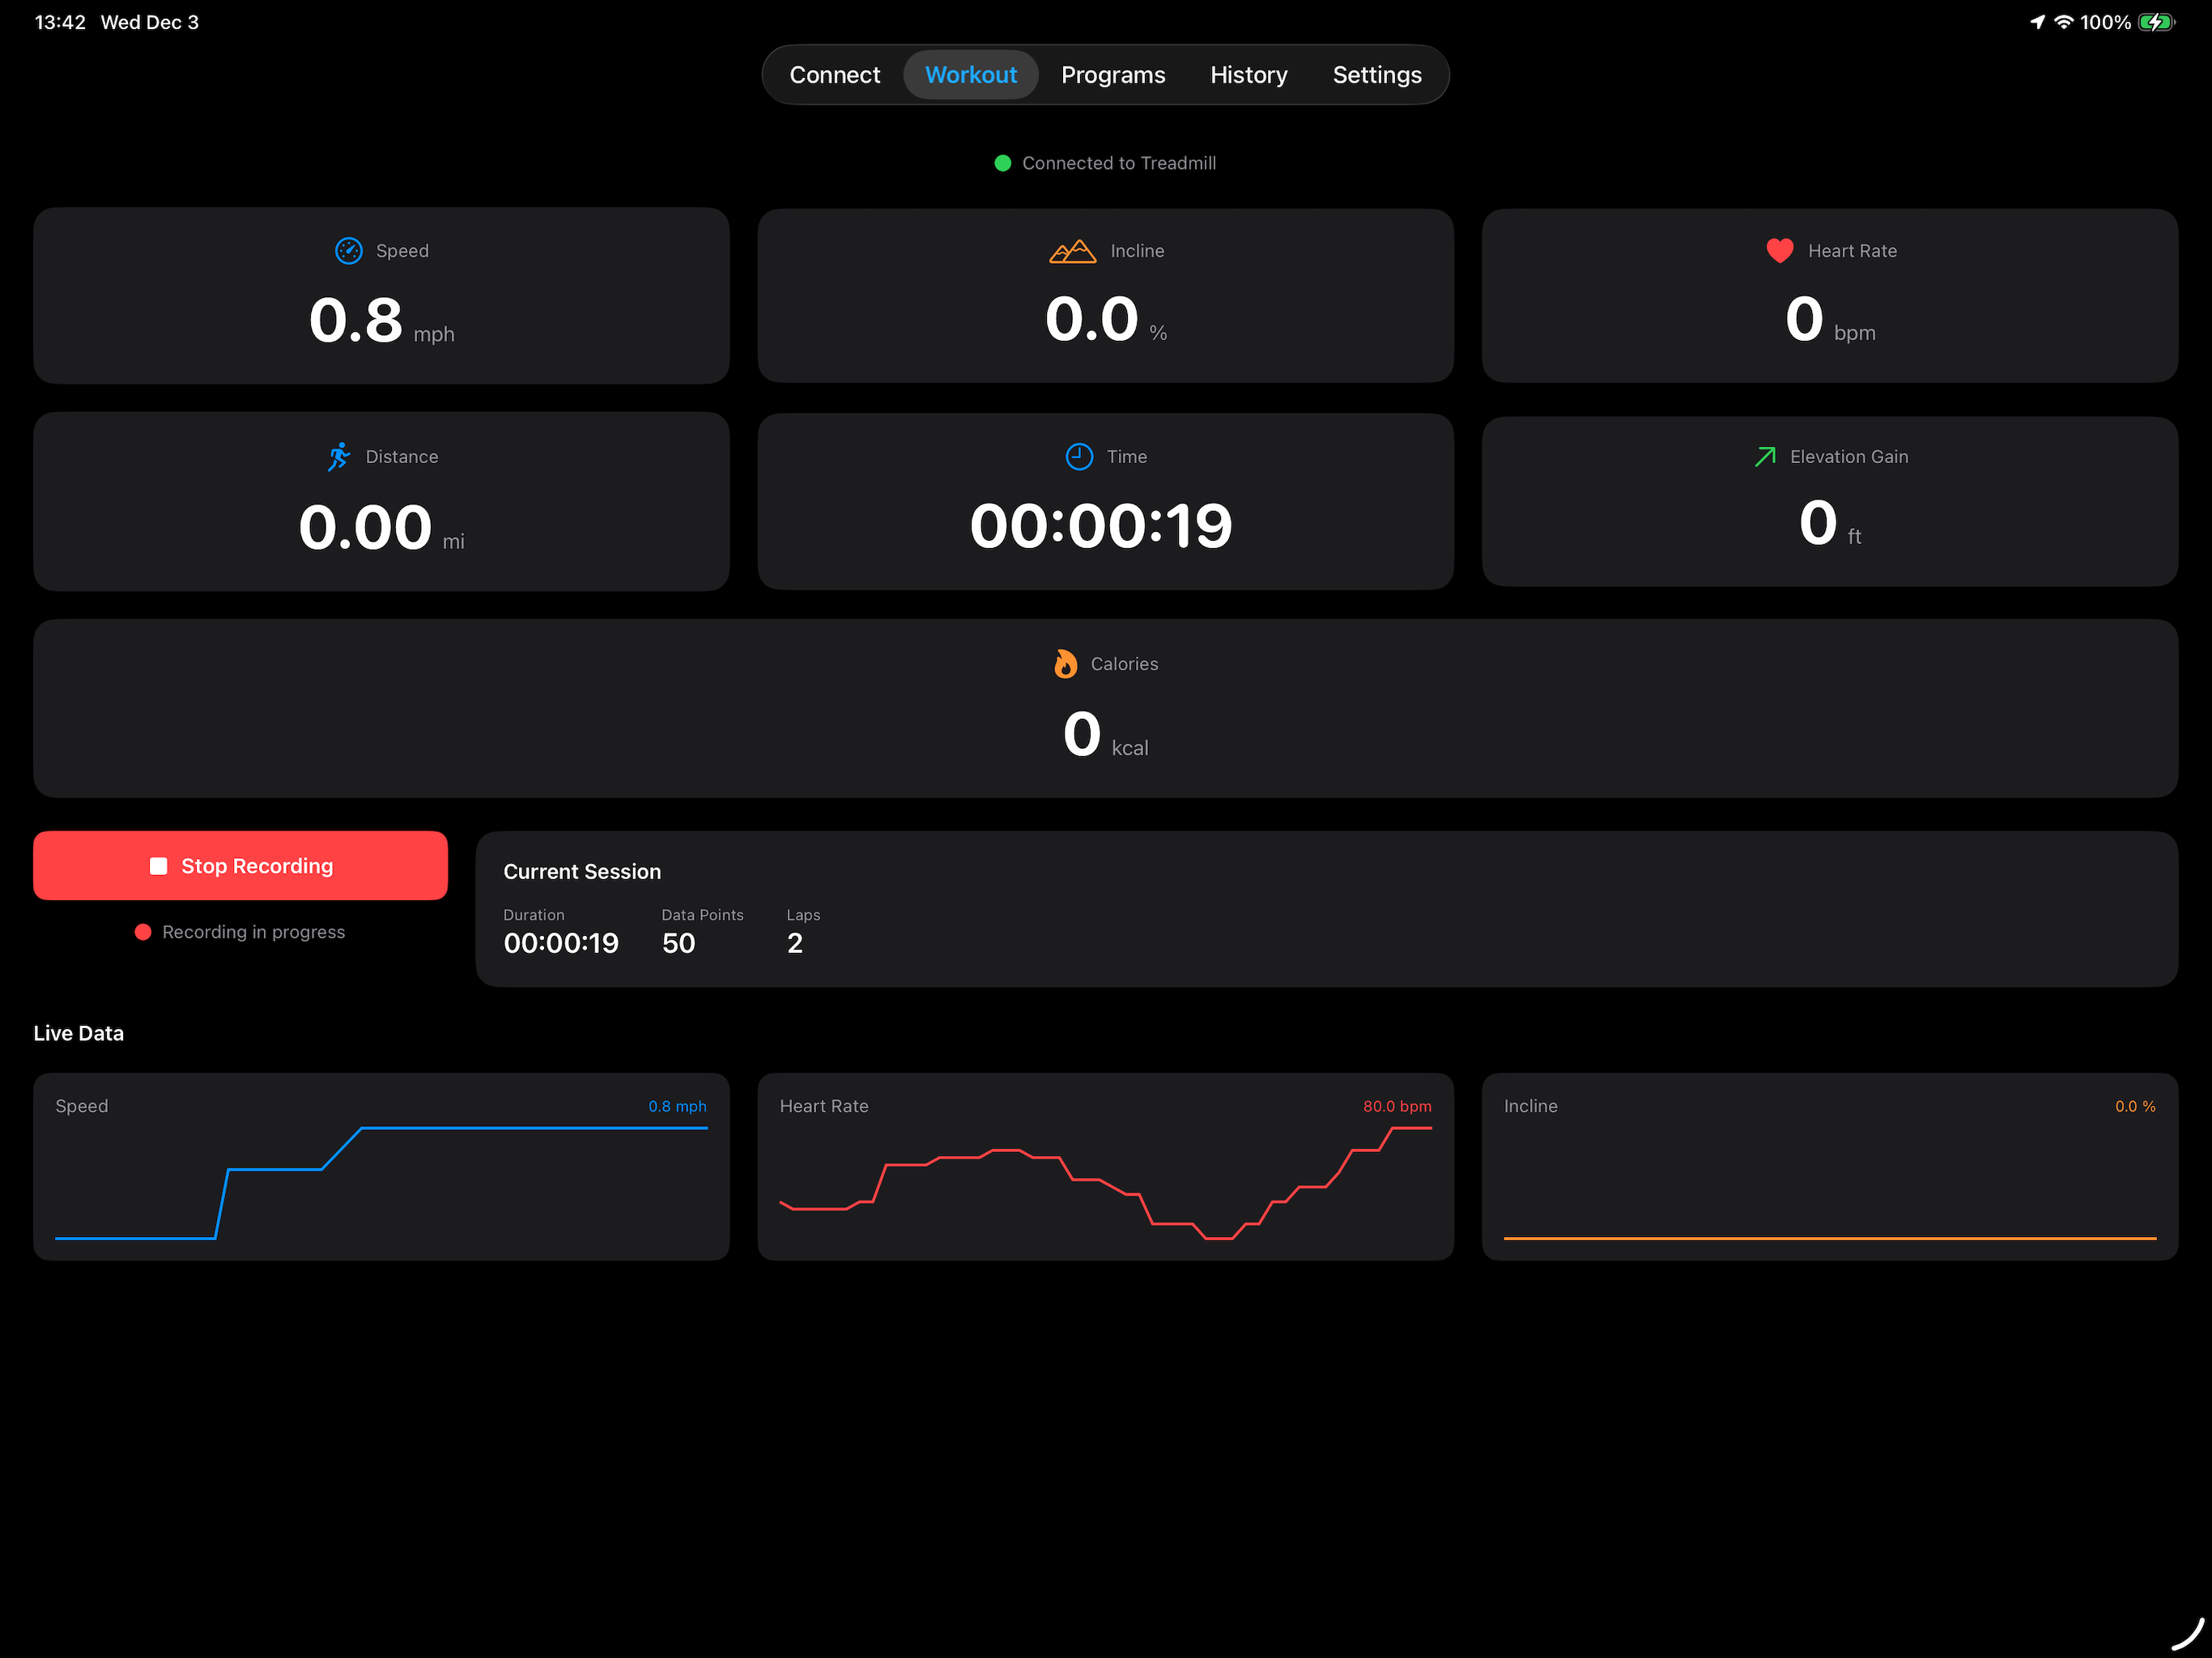Image resolution: width=2212 pixels, height=1658 pixels.
Task: Click the Wed Dec 3 date
Action: click(x=150, y=22)
